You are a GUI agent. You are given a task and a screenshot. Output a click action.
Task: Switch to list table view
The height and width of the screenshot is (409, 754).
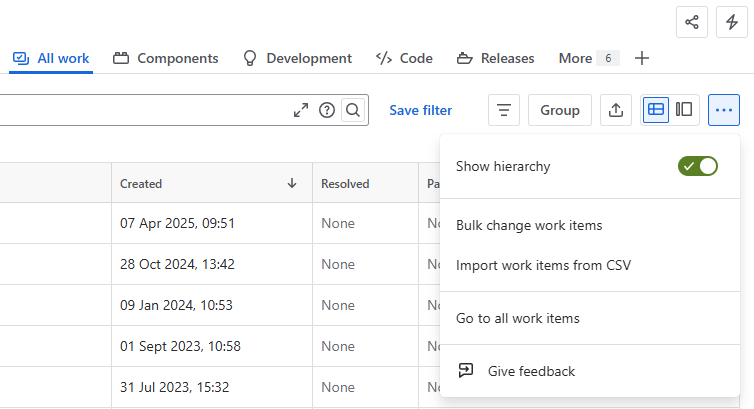point(656,110)
